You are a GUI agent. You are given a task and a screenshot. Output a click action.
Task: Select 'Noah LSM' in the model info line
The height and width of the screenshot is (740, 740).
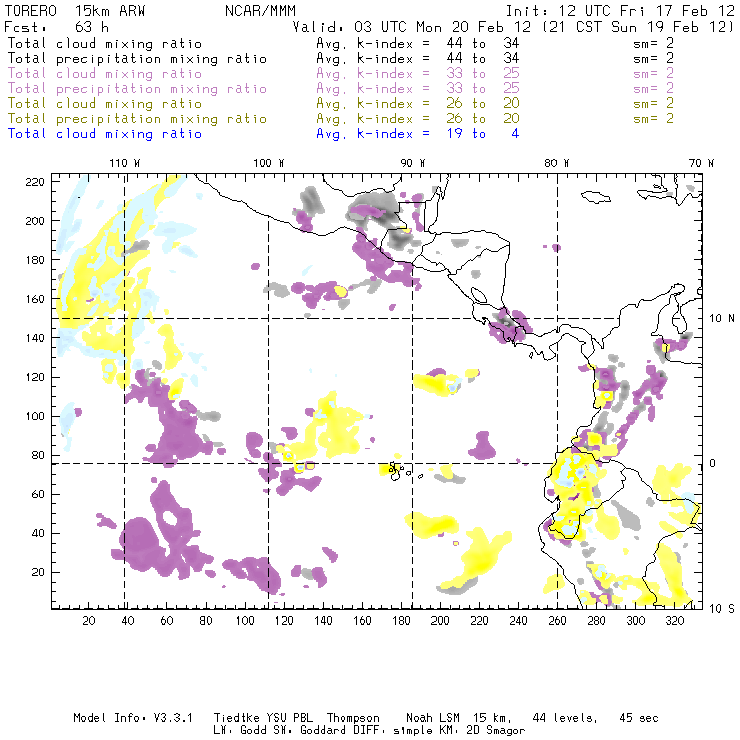click(x=433, y=718)
